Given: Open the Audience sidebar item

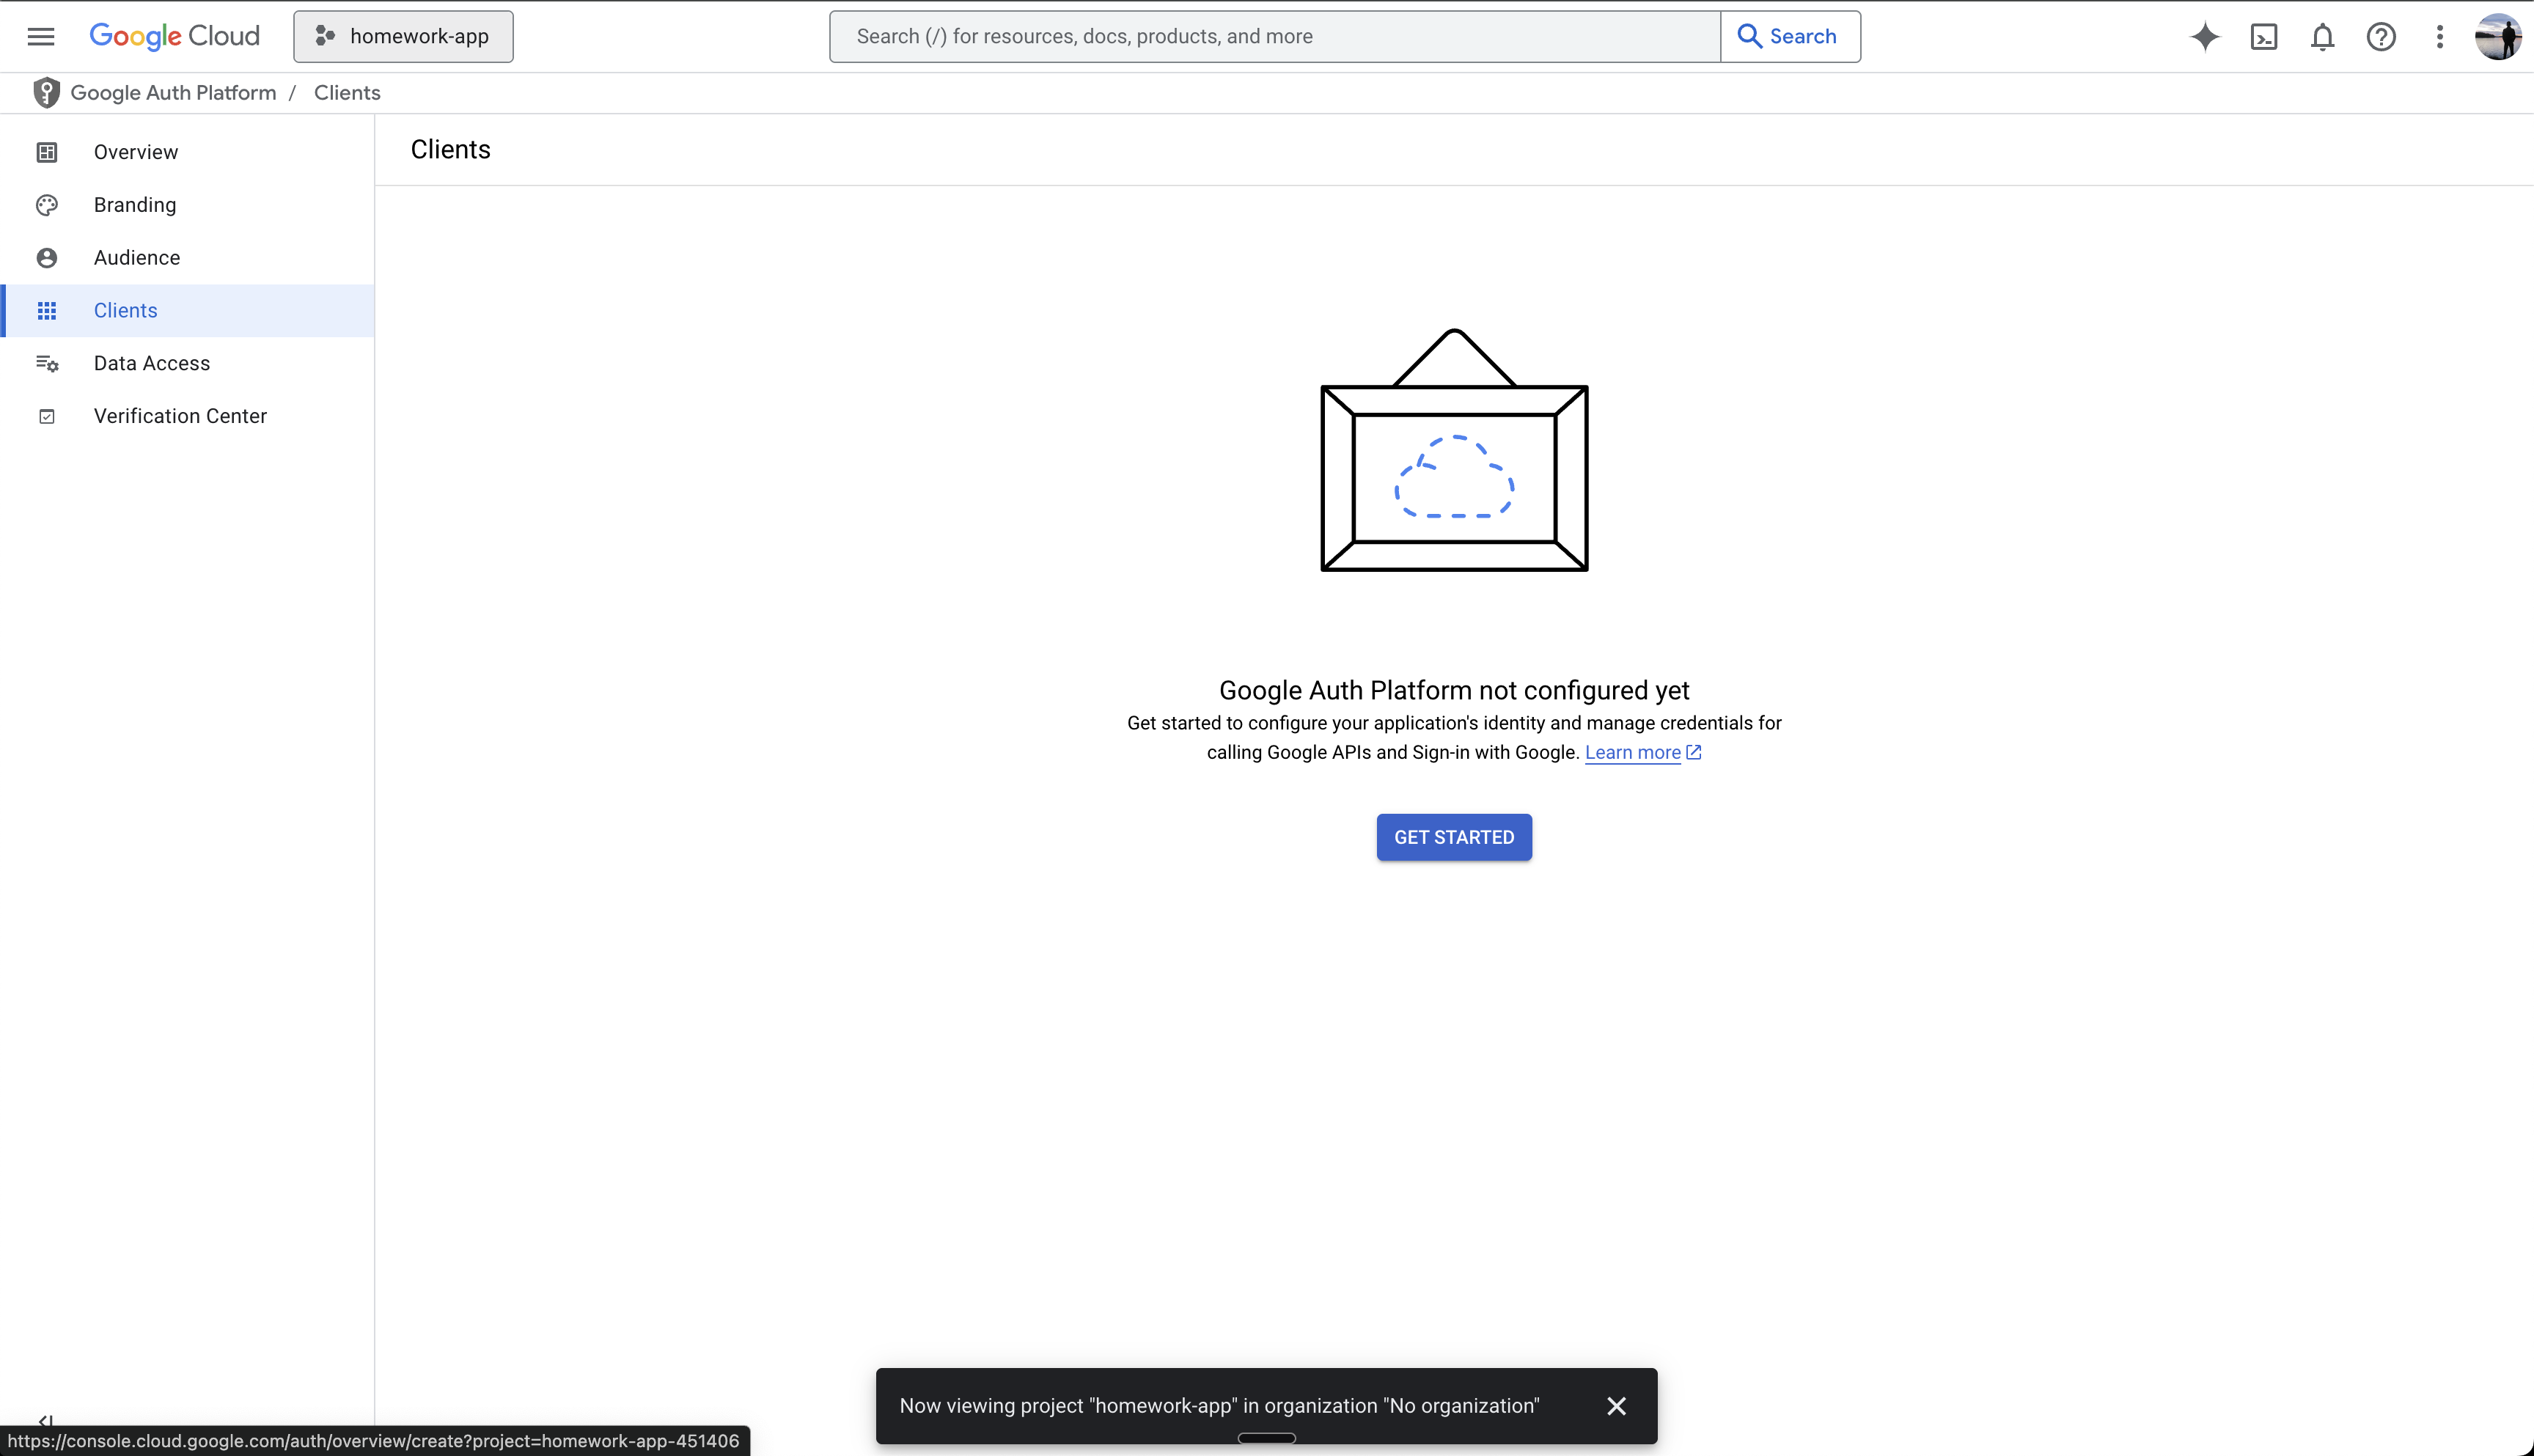Looking at the screenshot, I should (x=188, y=258).
